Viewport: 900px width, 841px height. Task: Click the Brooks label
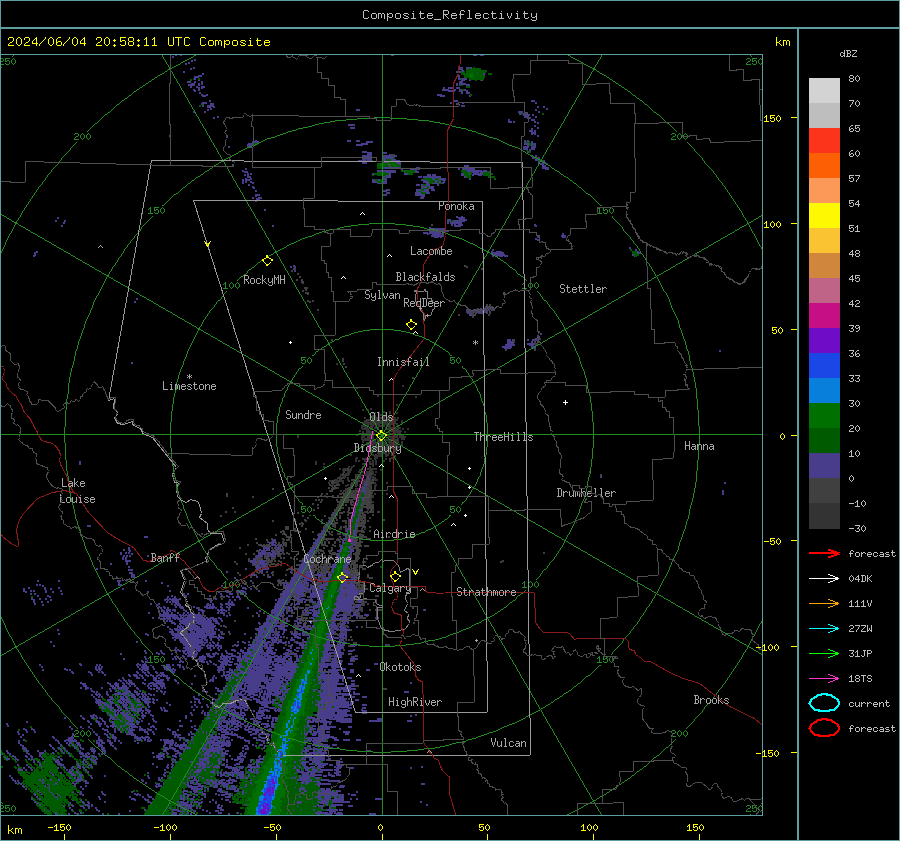pyautogui.click(x=711, y=700)
